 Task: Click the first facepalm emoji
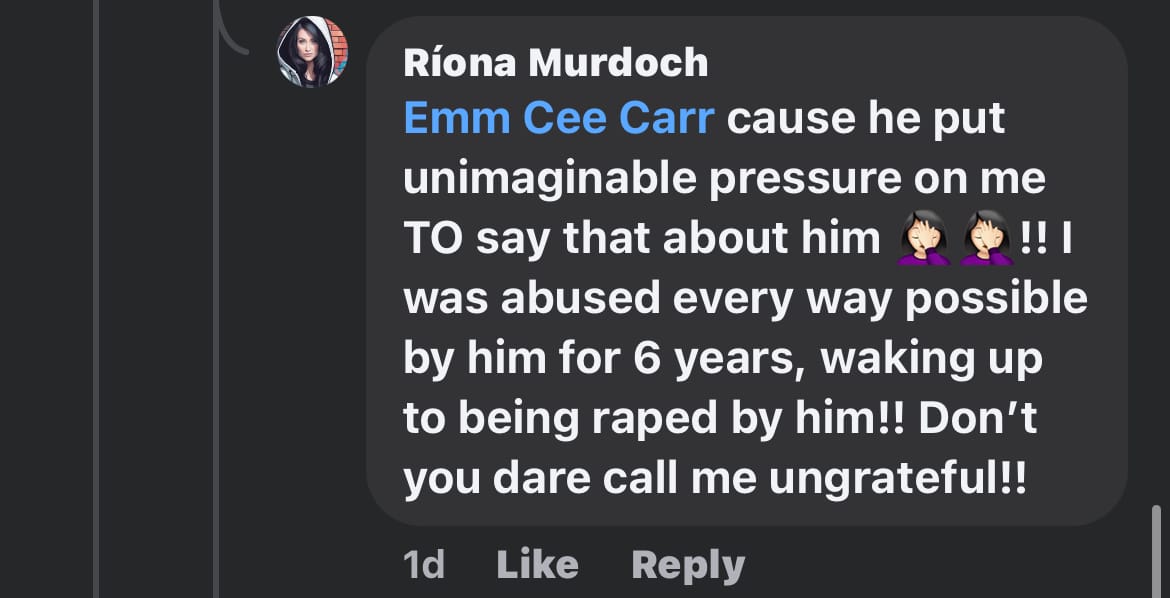click(x=924, y=241)
